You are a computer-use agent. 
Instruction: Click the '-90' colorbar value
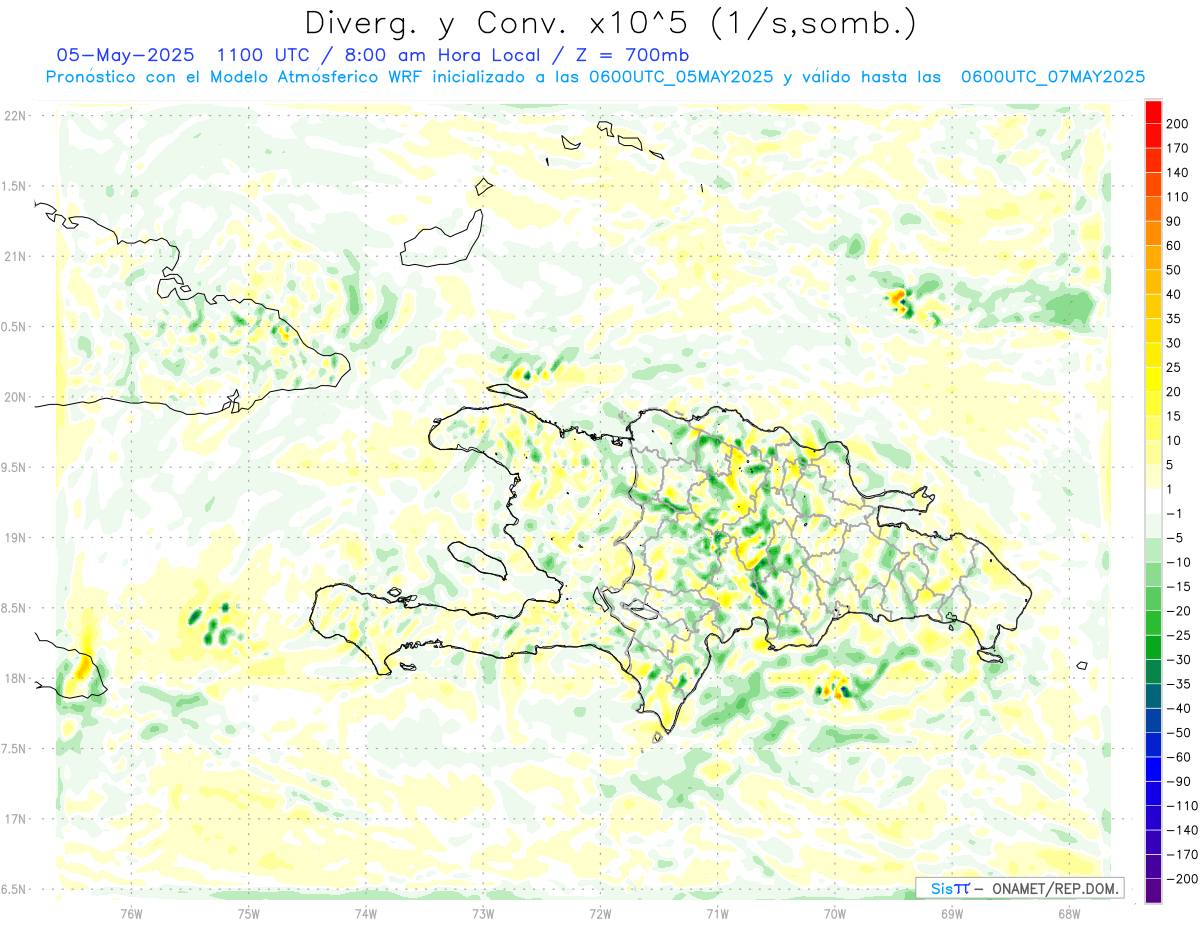click(1177, 781)
